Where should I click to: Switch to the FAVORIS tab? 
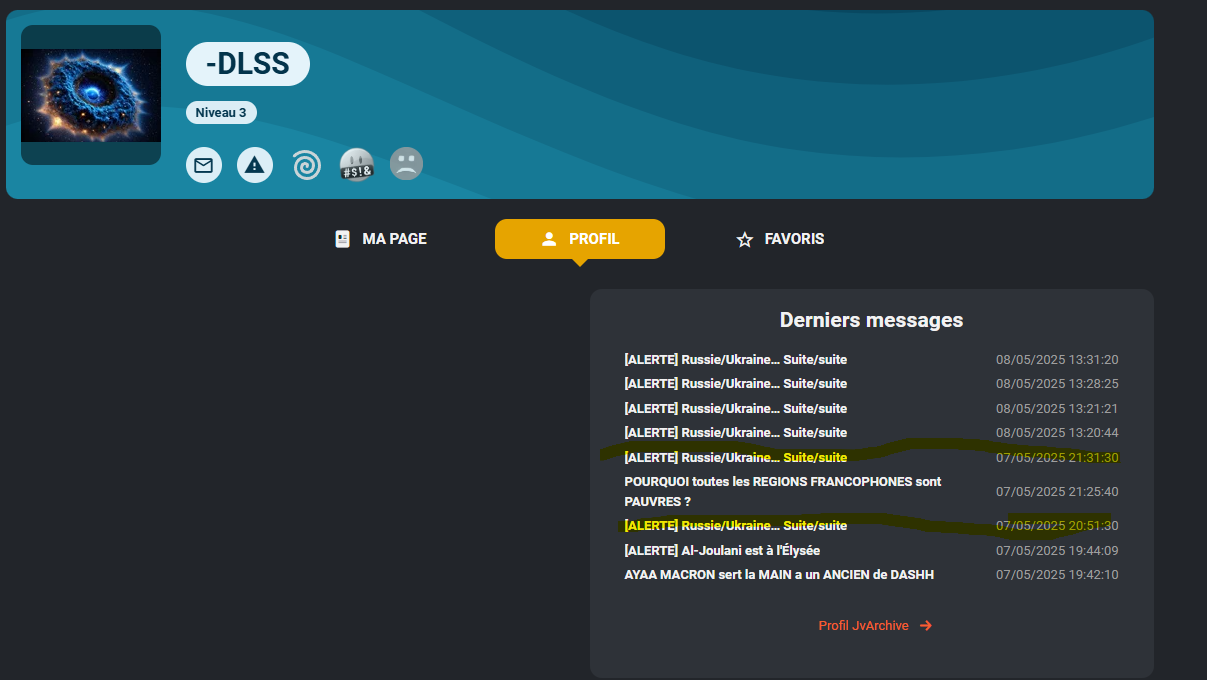click(x=780, y=239)
